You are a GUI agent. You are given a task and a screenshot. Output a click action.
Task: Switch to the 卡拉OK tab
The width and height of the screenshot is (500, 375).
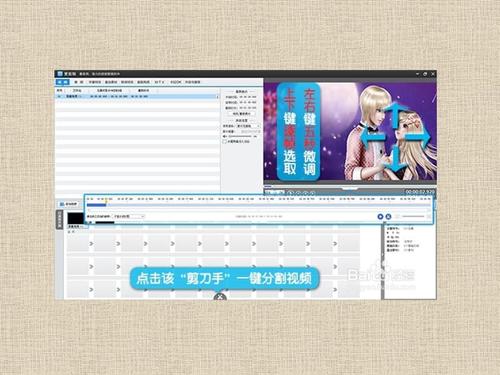click(x=176, y=82)
